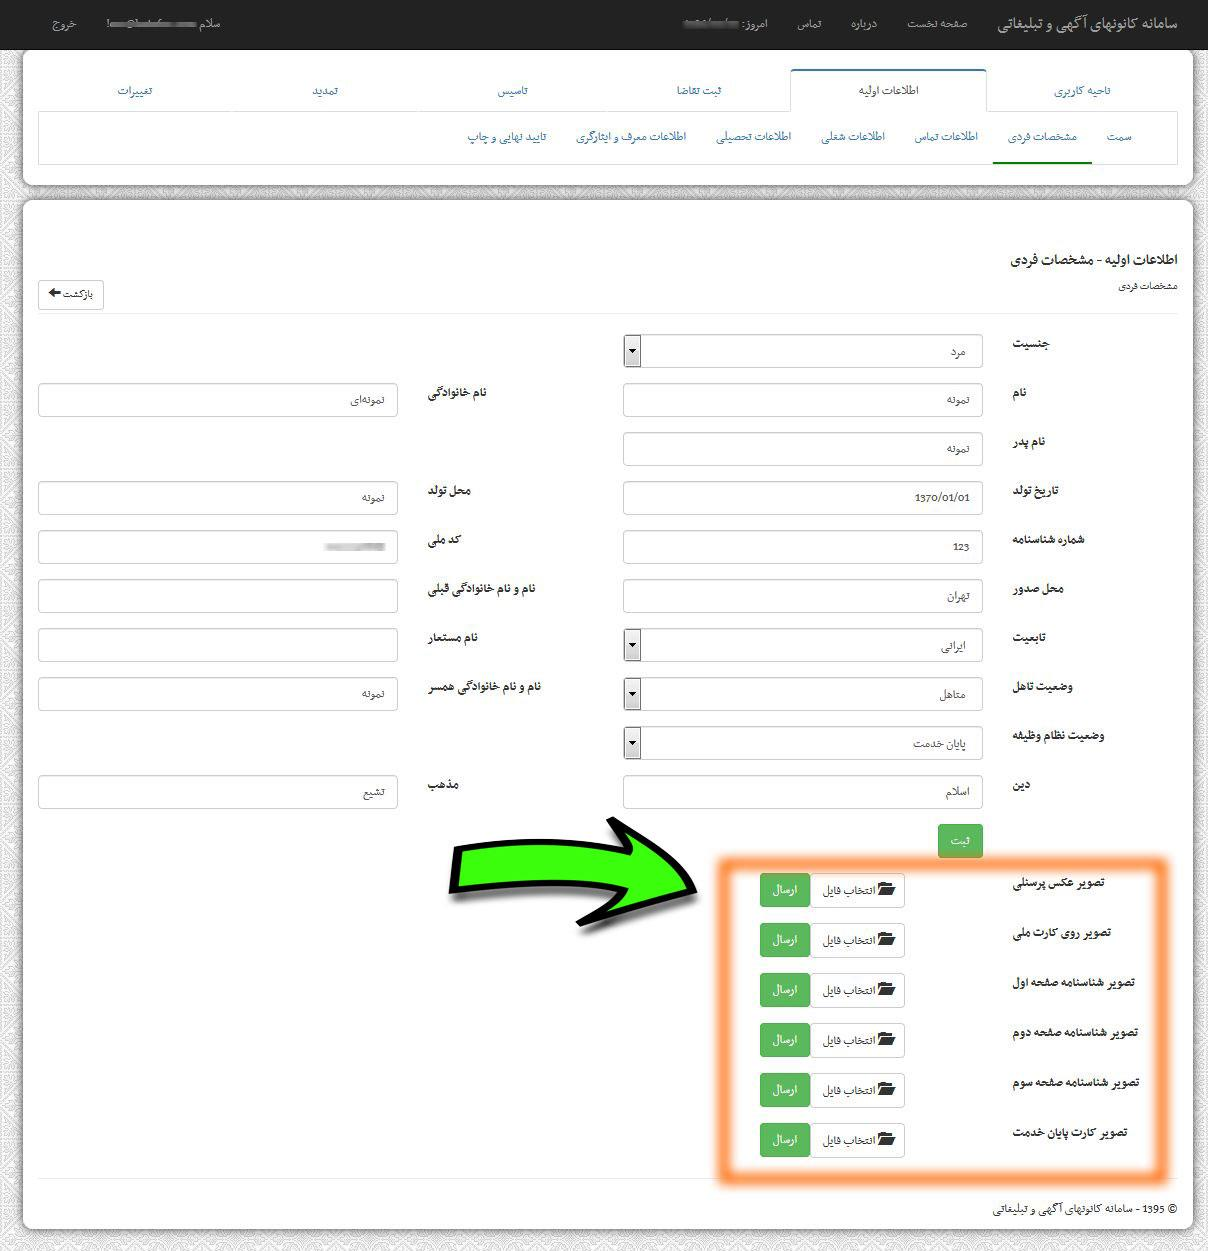Open the جنسیت dropdown

tap(802, 351)
